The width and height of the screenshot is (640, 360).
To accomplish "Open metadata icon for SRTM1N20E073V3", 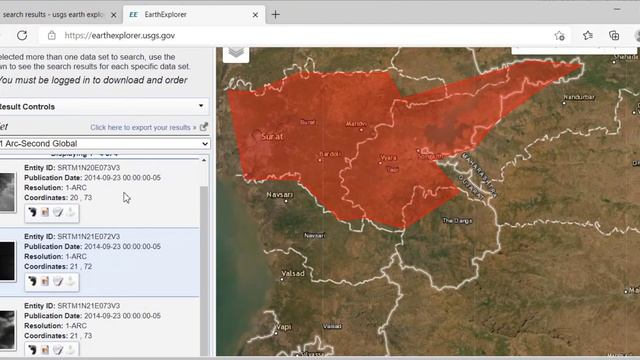I will pos(58,212).
